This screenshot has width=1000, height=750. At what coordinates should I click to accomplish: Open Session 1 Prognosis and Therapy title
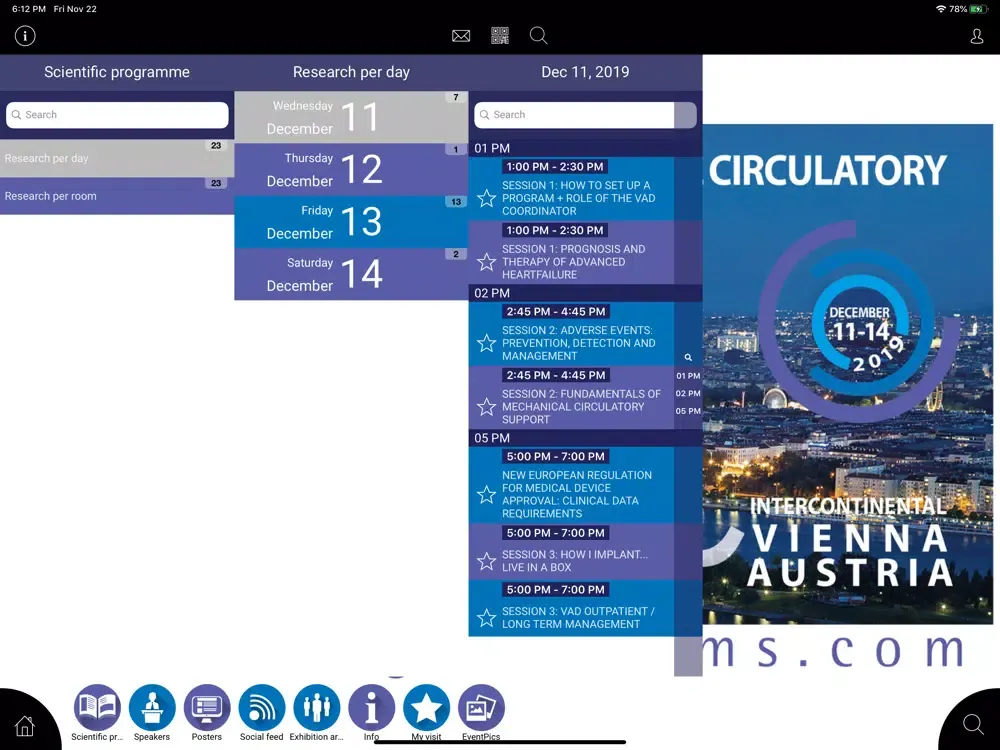point(573,262)
